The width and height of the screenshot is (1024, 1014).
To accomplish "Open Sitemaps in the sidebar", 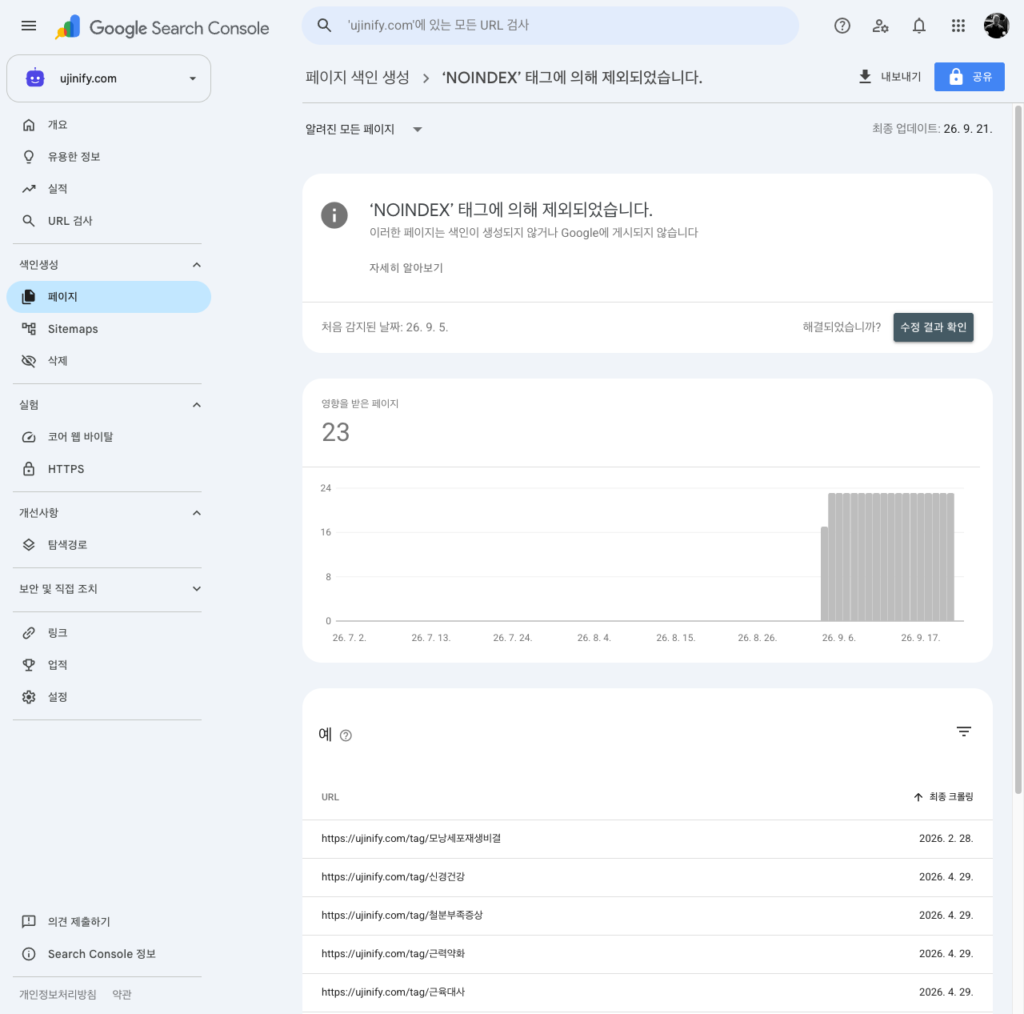I will [108, 329].
